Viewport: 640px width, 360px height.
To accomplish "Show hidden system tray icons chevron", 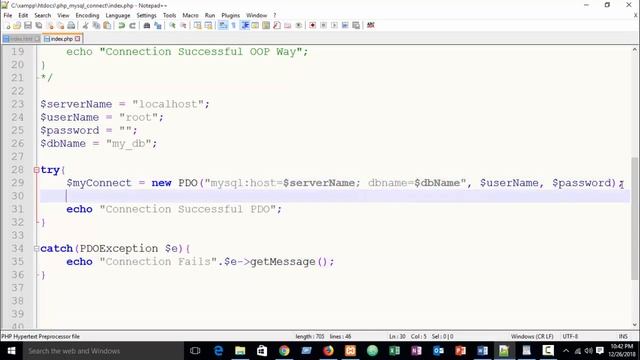I will coord(566,351).
